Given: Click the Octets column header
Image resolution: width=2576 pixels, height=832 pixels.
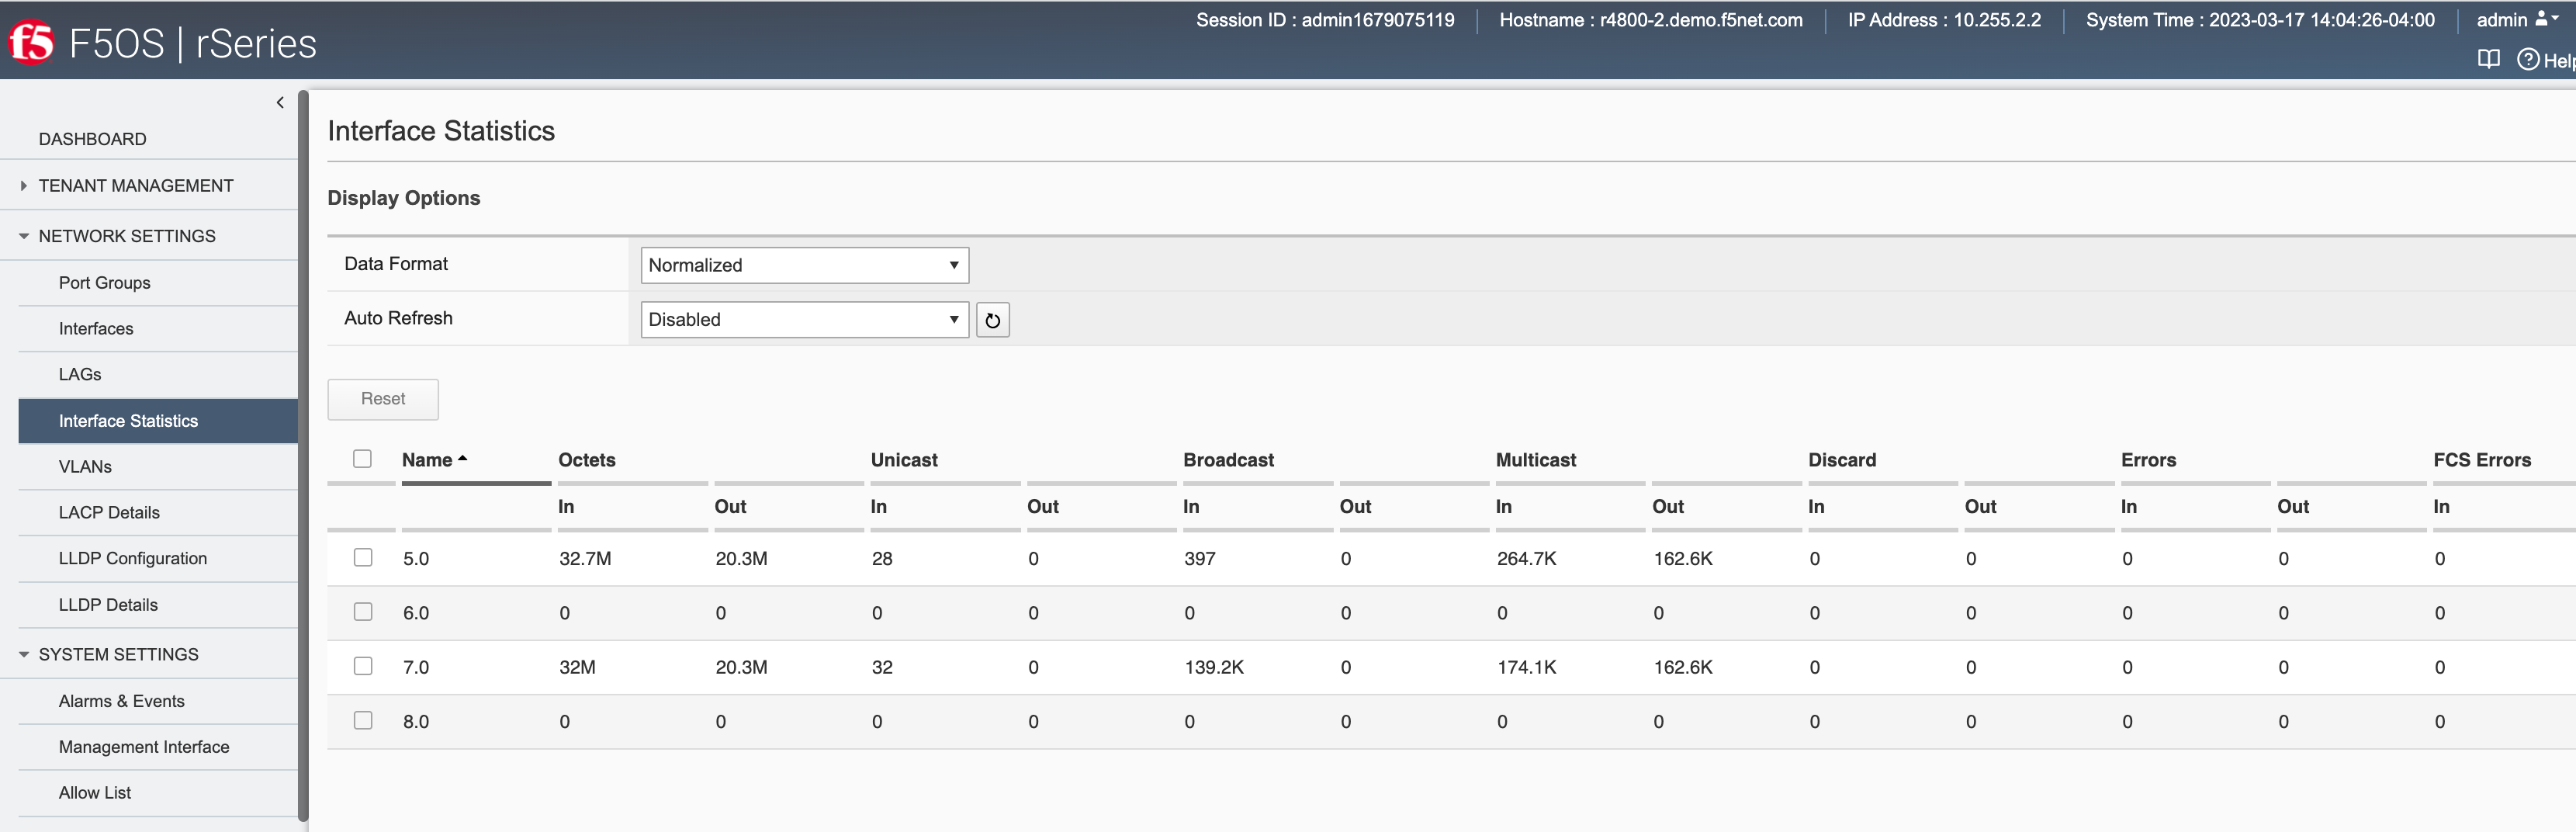Looking at the screenshot, I should (x=587, y=460).
